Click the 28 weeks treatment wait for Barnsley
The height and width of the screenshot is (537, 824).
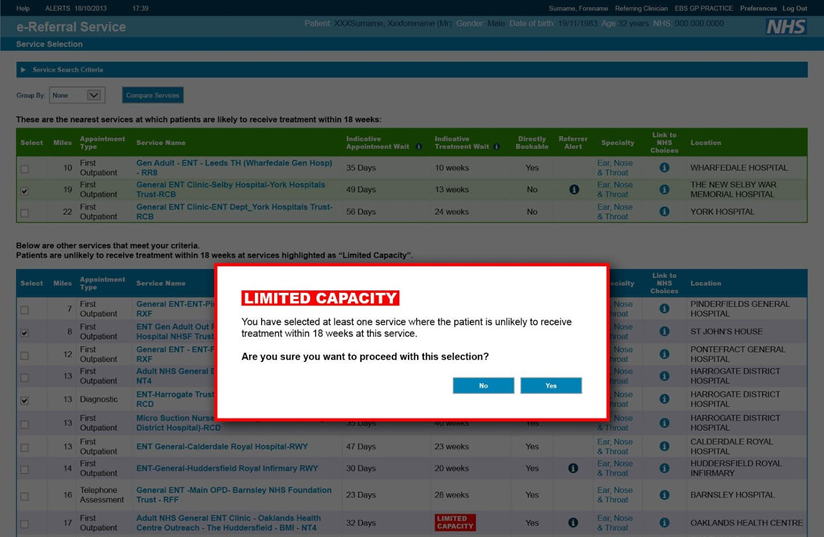click(451, 495)
